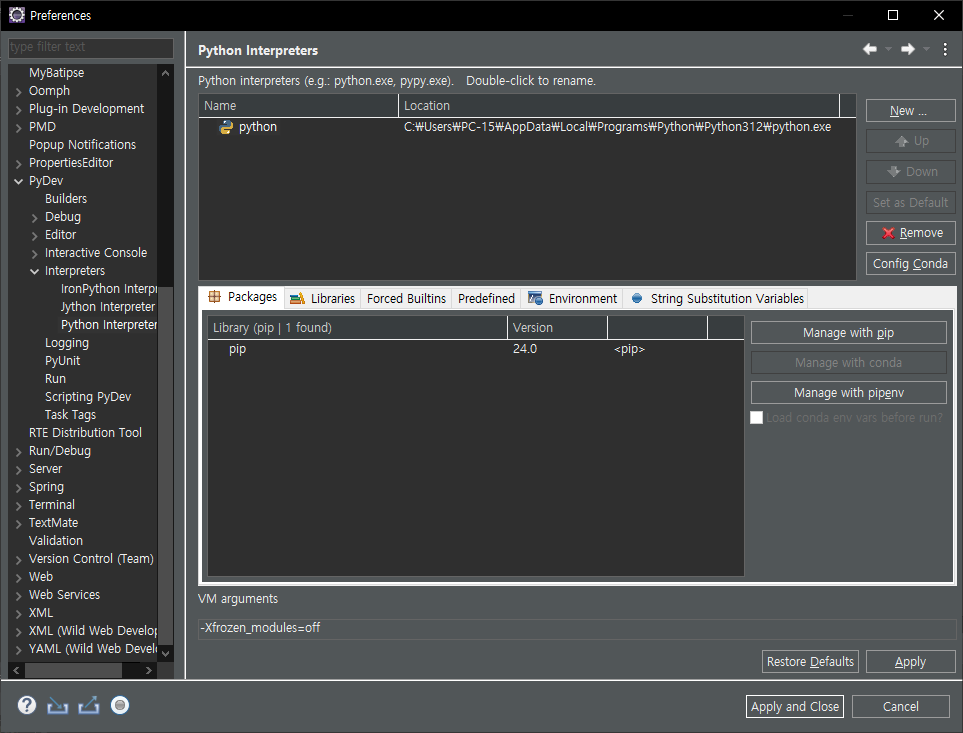The height and width of the screenshot is (733, 963).
Task: Open the Predefined tab
Action: [x=486, y=298]
